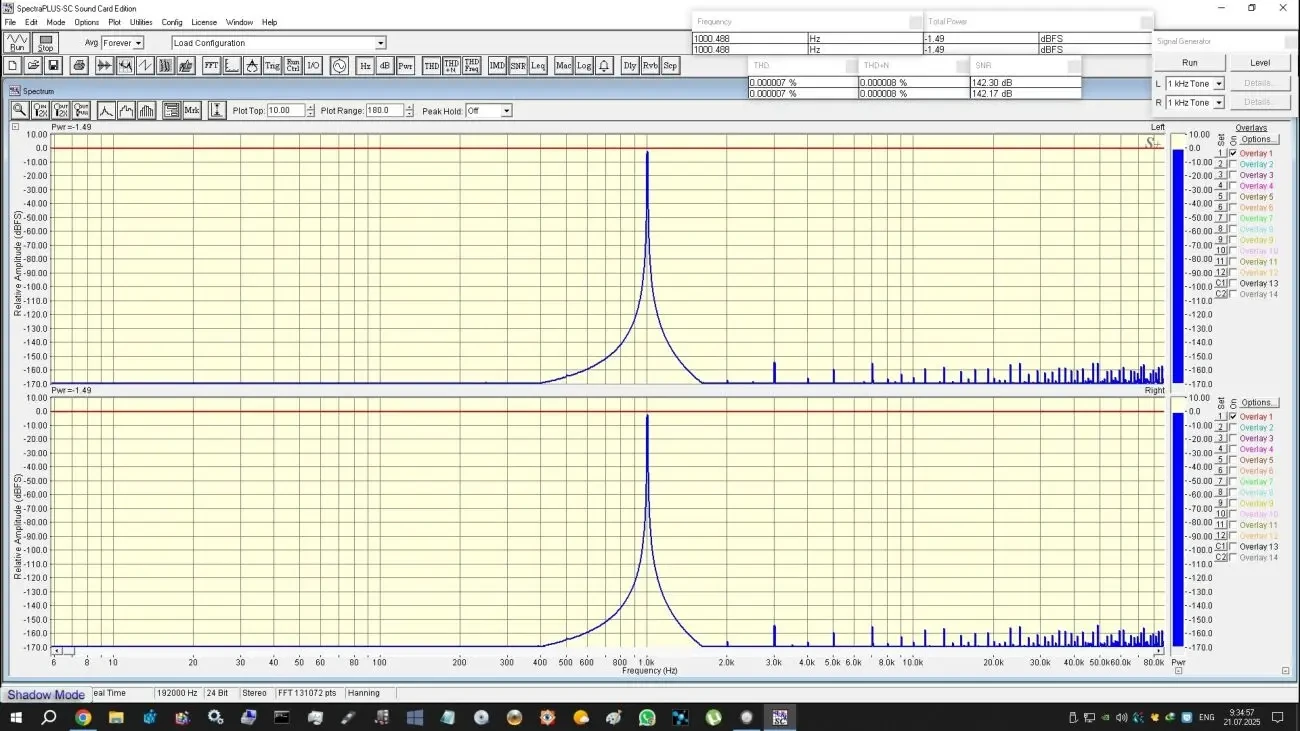This screenshot has width=1300, height=731.
Task: Open the L channel 1 kHz Tone dropdown
Action: pos(1217,84)
